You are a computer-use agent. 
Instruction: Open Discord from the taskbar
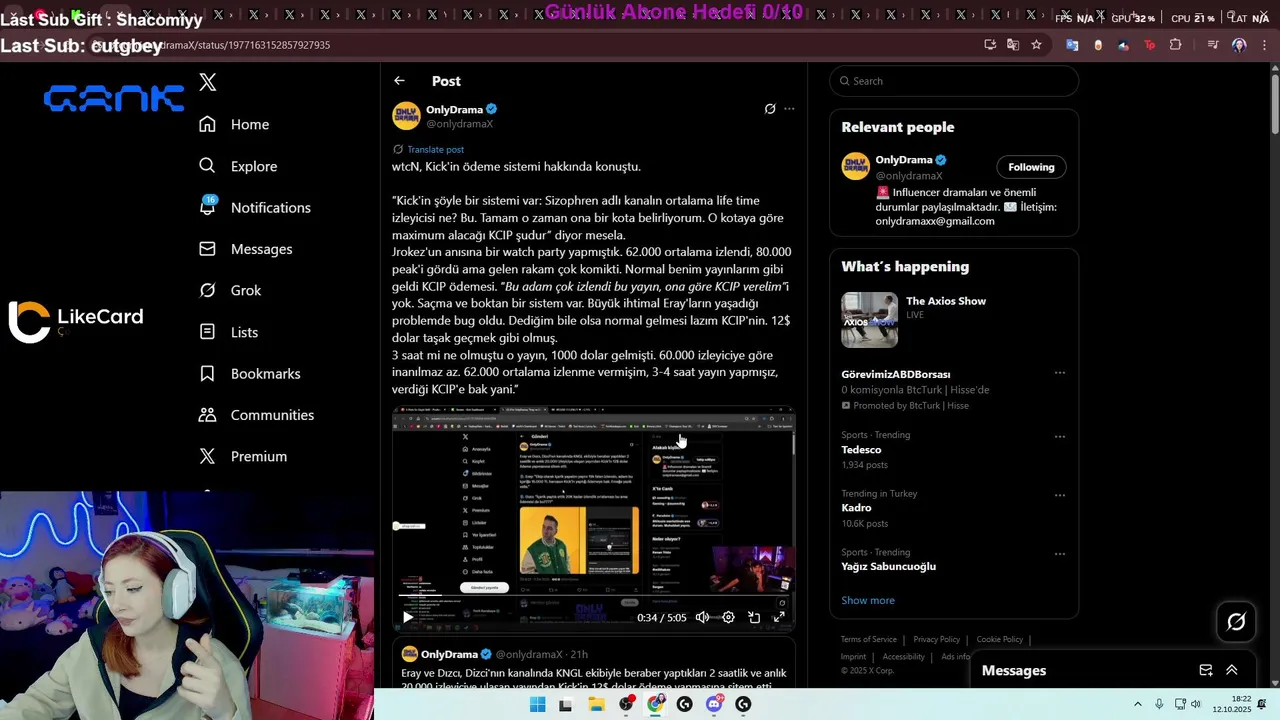point(714,704)
